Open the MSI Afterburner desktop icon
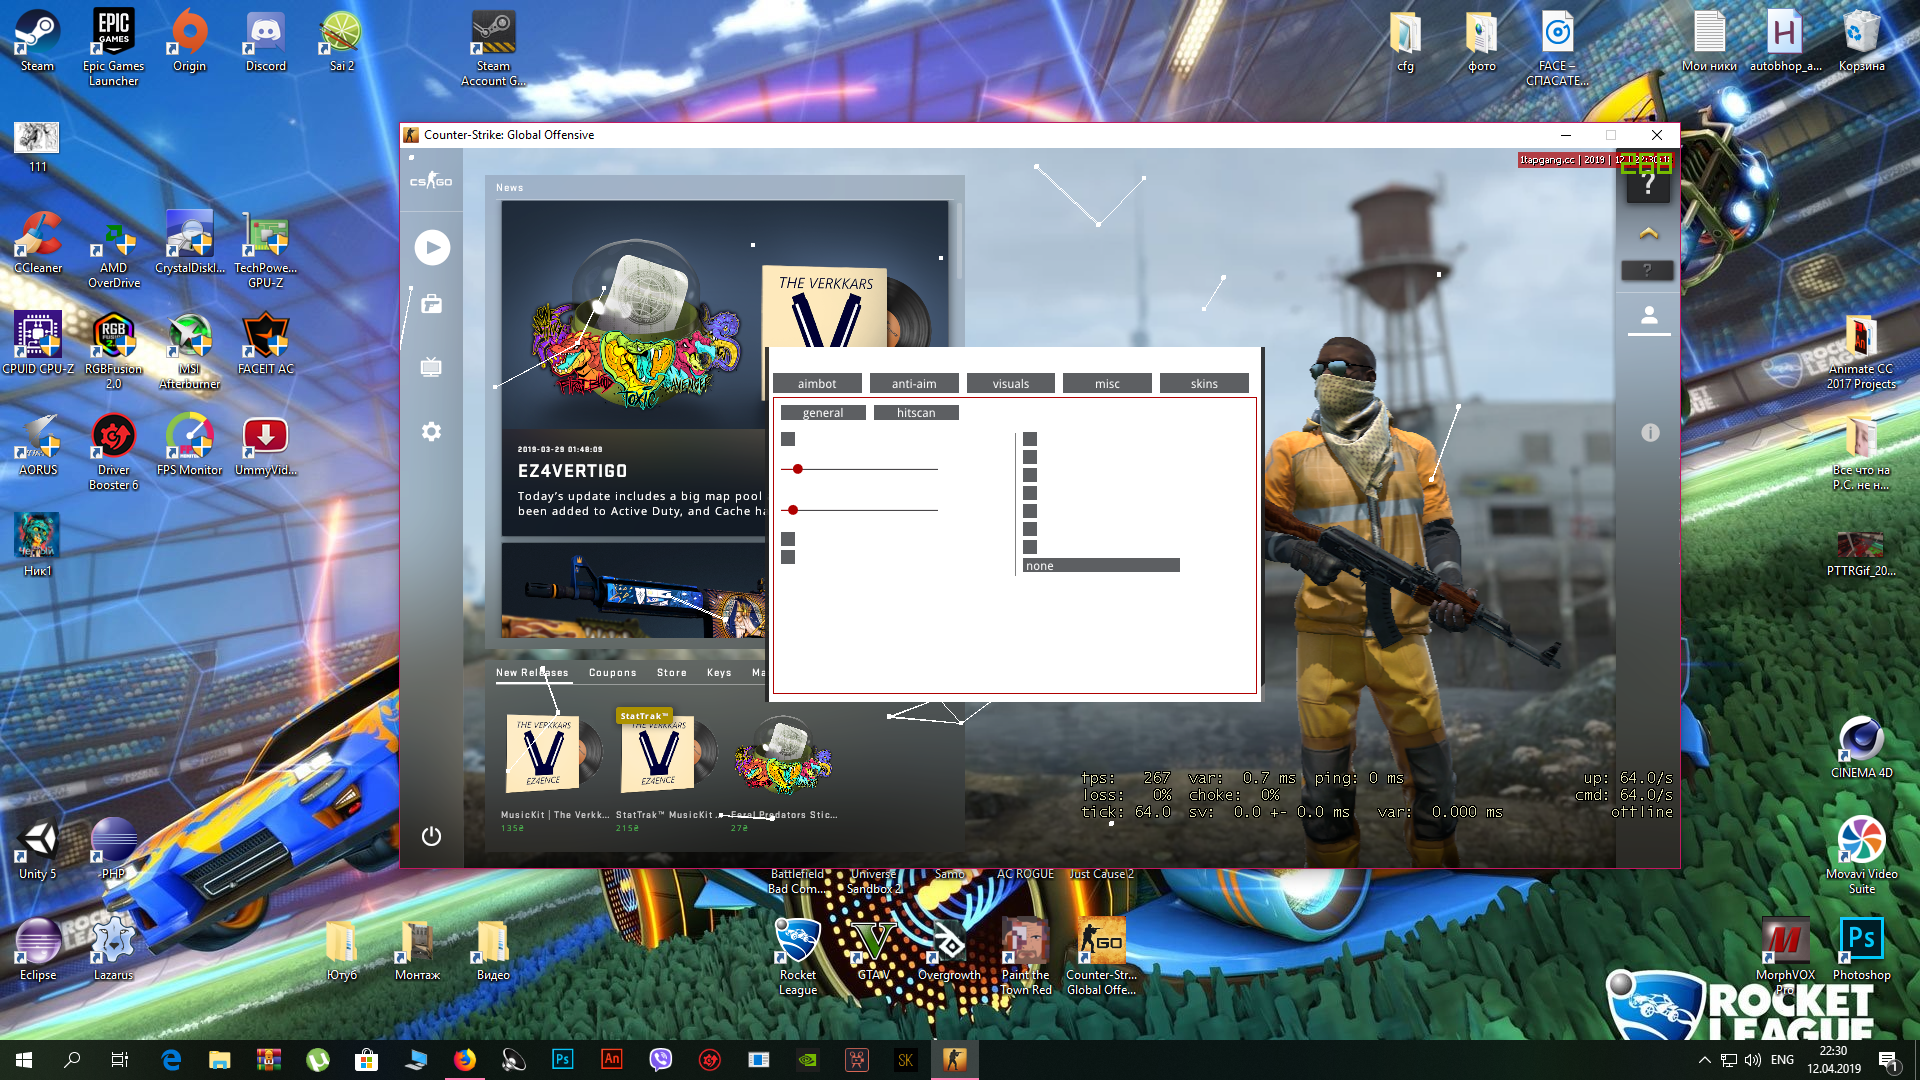1920x1080 pixels. [x=189, y=352]
